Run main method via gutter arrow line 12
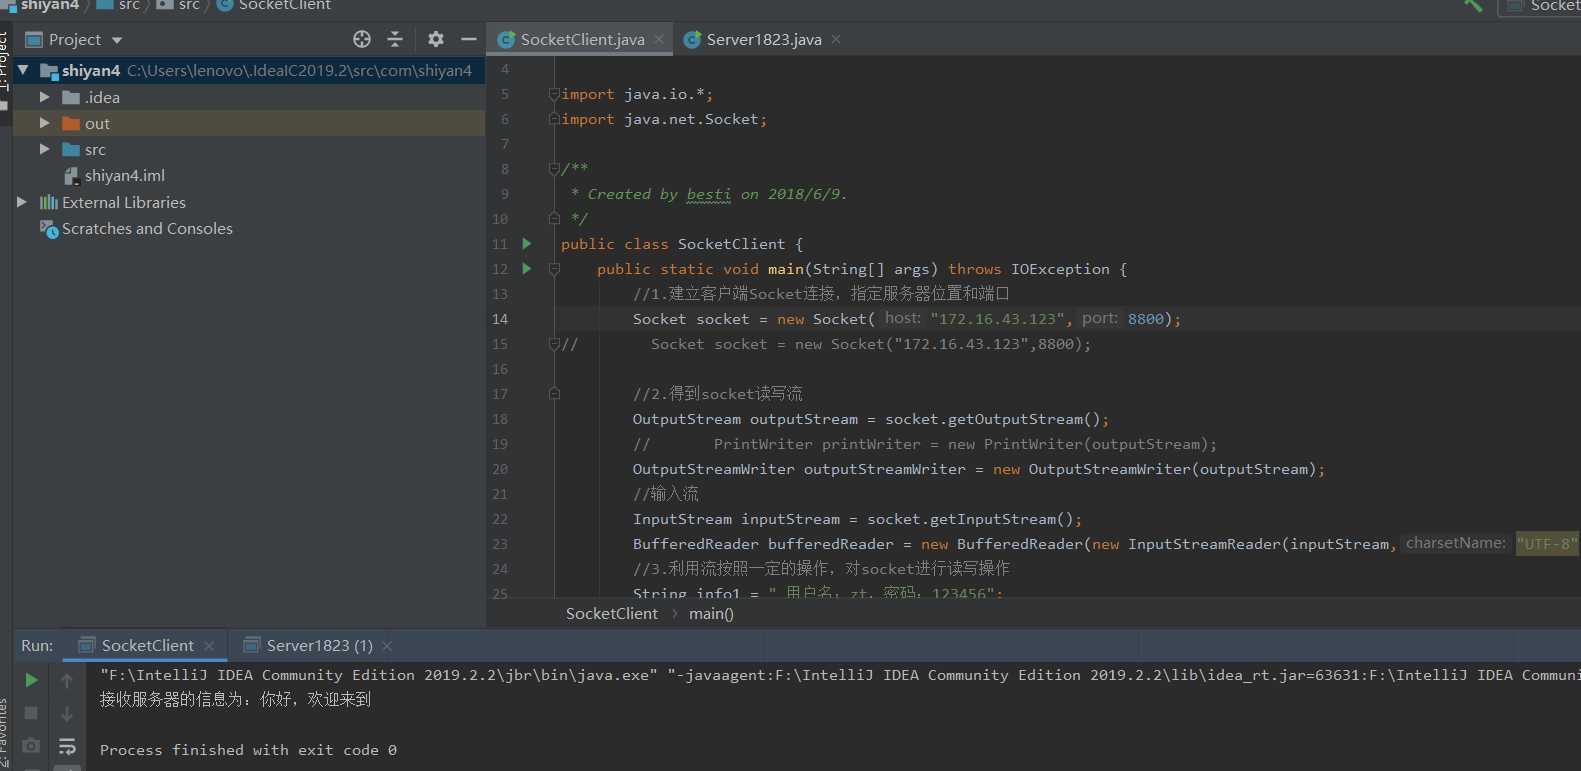1581x771 pixels. (527, 268)
